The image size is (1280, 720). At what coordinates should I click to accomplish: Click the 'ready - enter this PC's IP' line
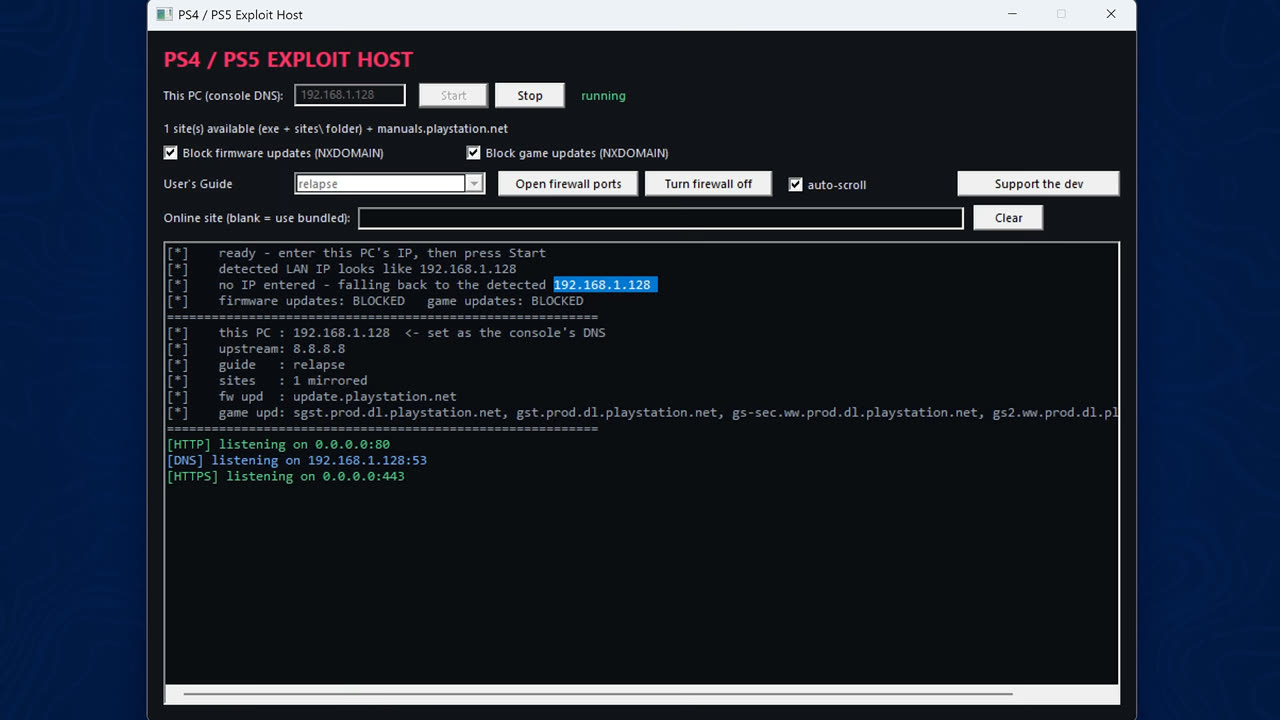pos(356,253)
